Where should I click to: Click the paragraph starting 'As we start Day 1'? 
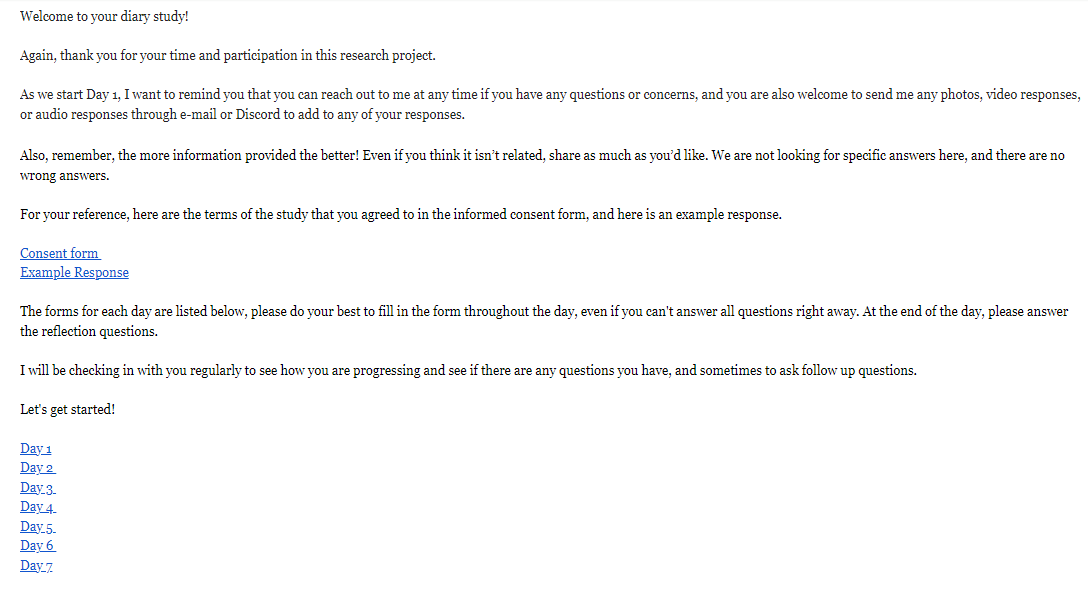(x=550, y=104)
